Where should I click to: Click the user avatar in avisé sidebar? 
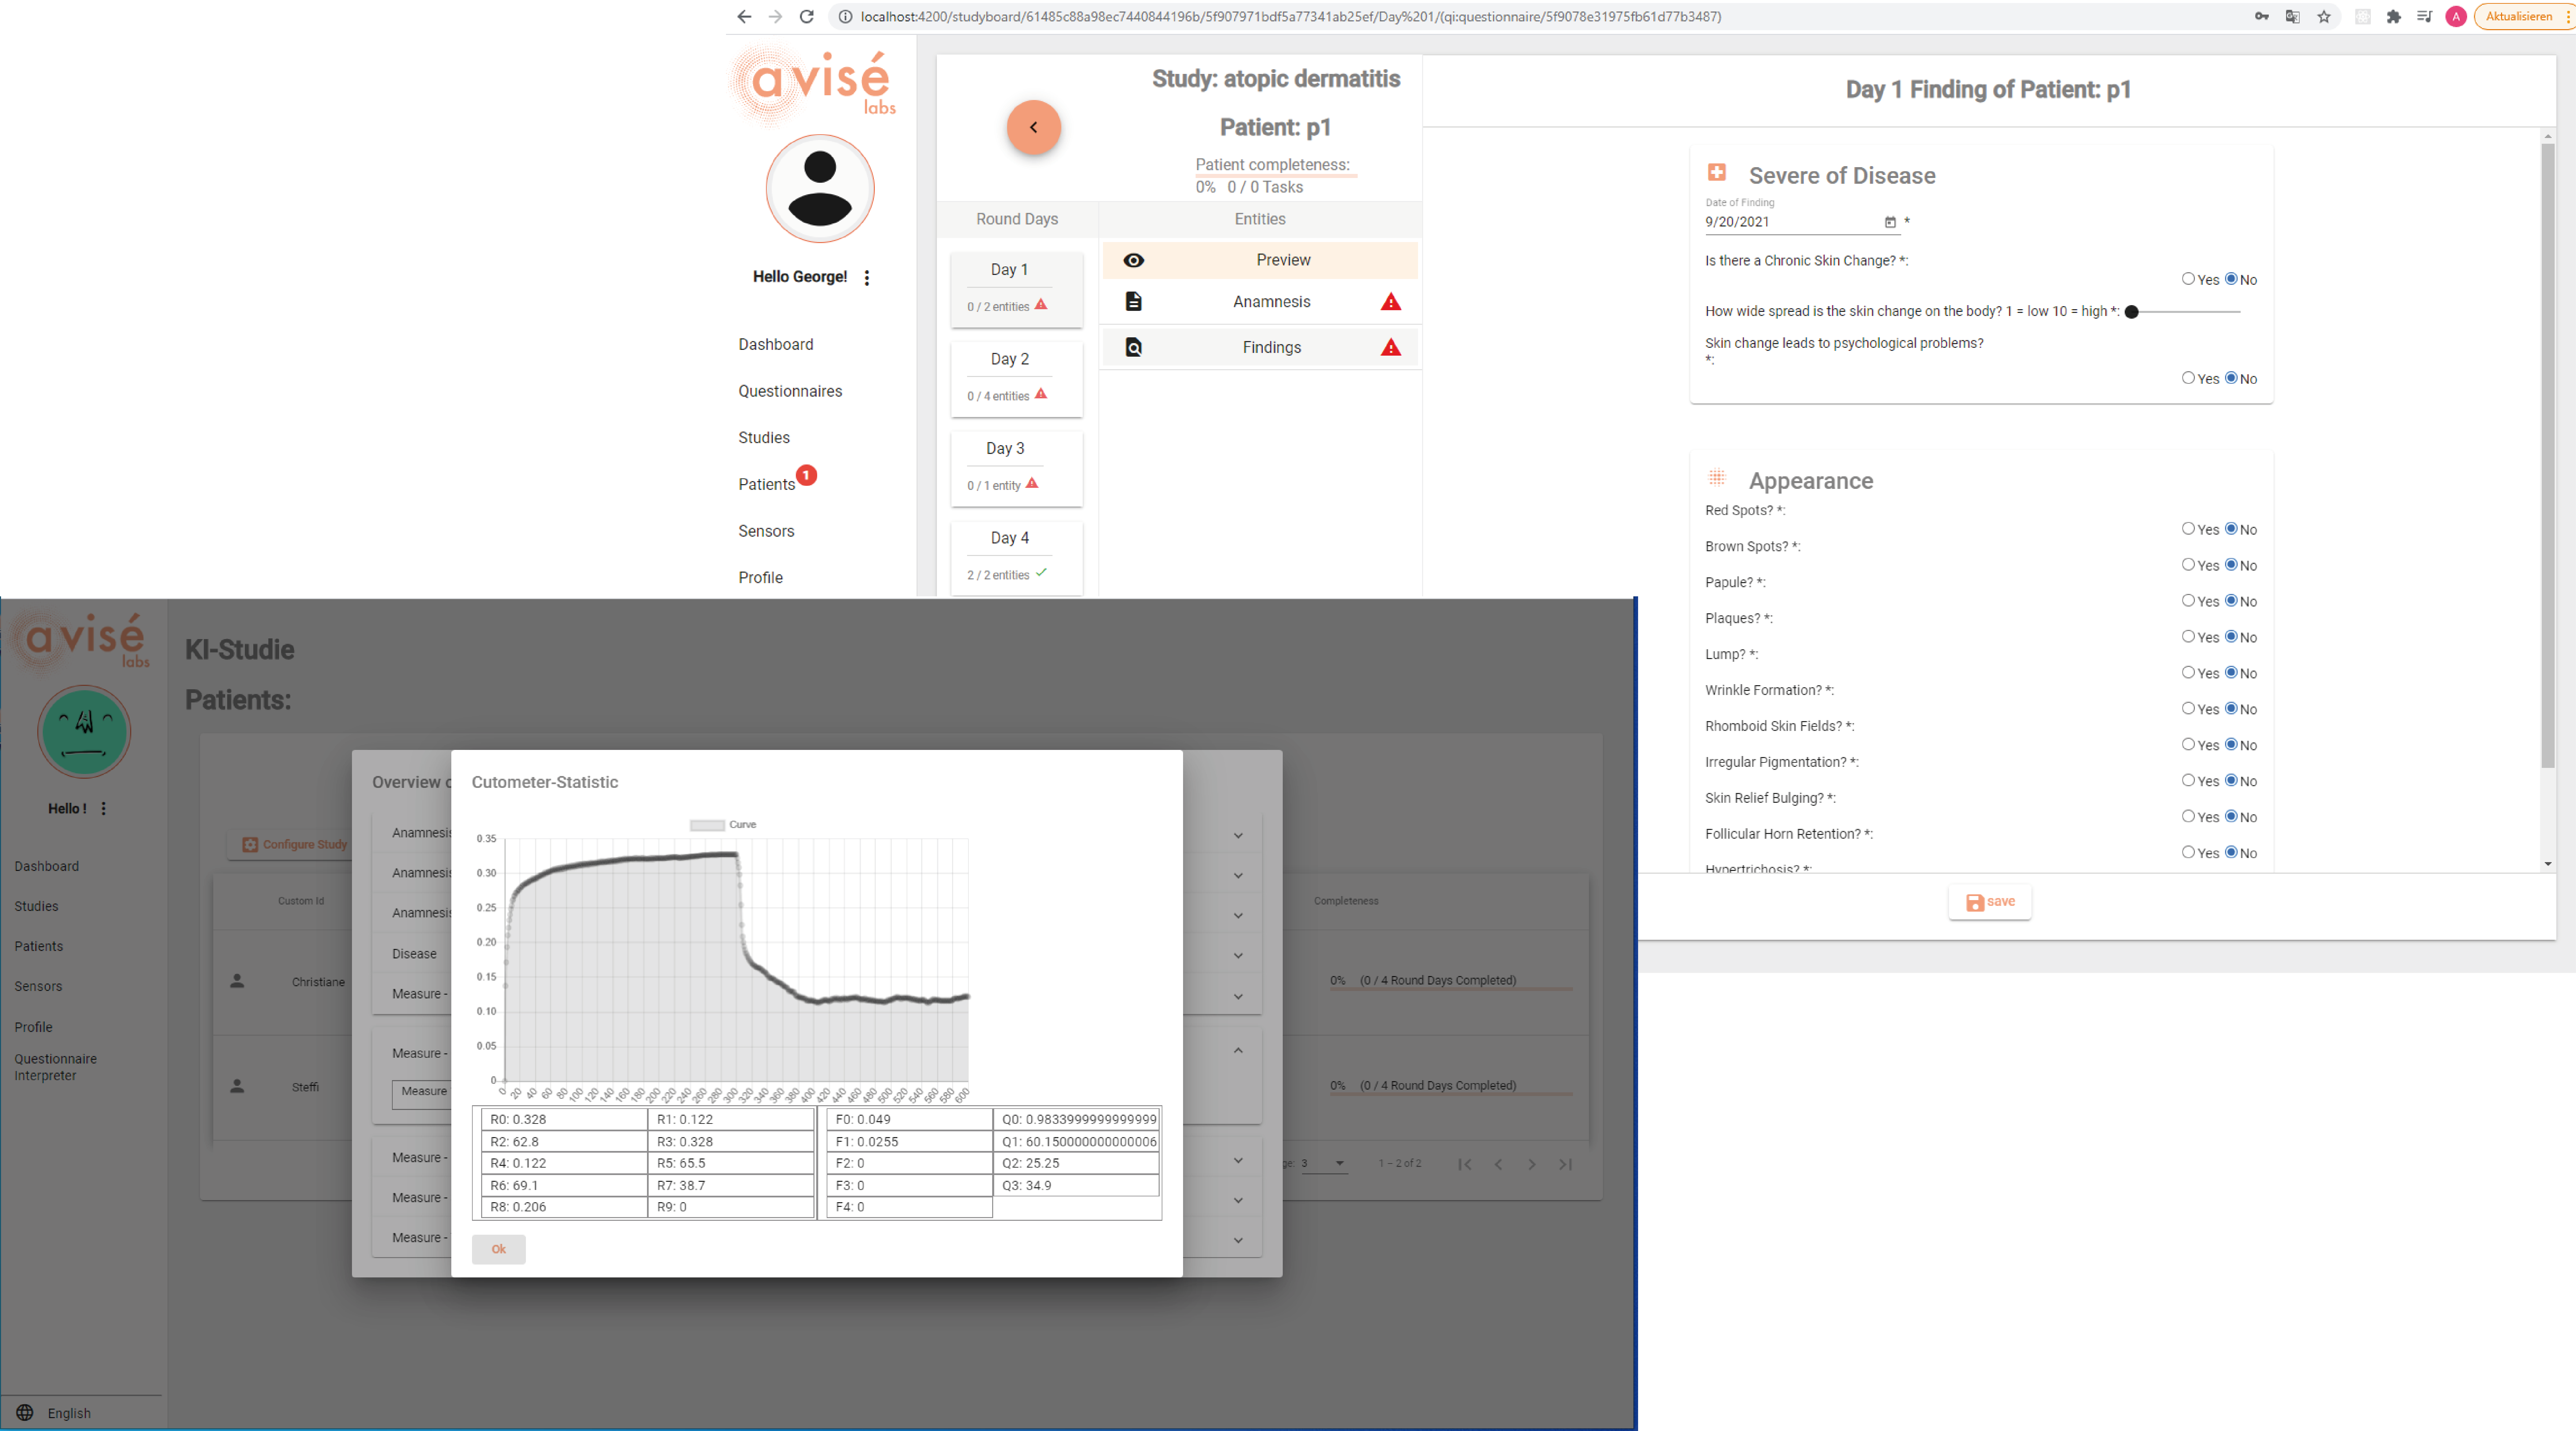[x=820, y=188]
